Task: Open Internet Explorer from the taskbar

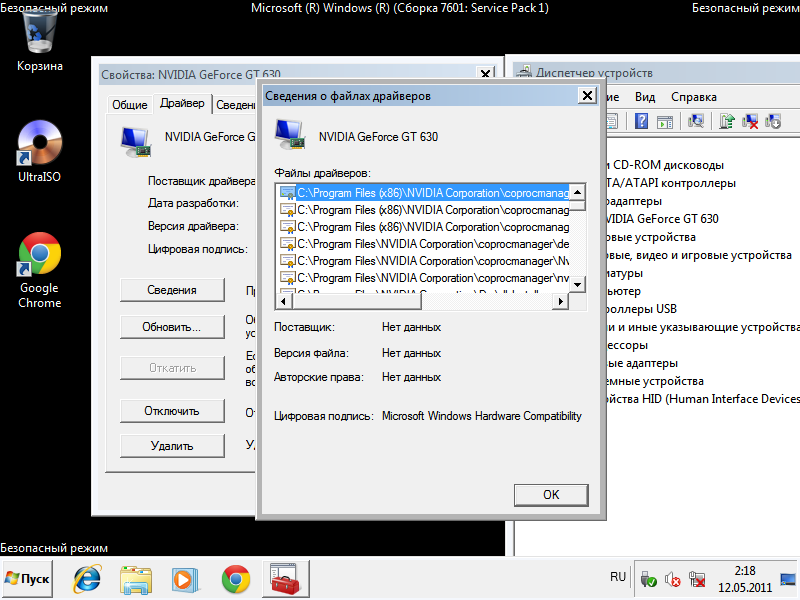Action: pyautogui.click(x=87, y=579)
